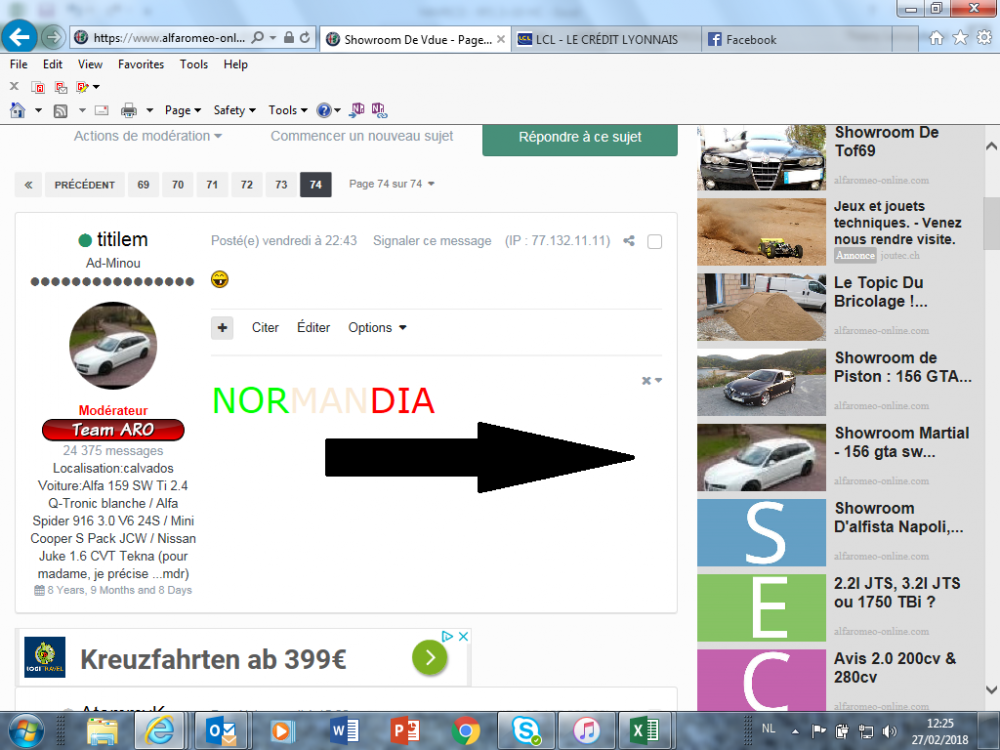Open the Safety dropdown menu

[x=234, y=110]
